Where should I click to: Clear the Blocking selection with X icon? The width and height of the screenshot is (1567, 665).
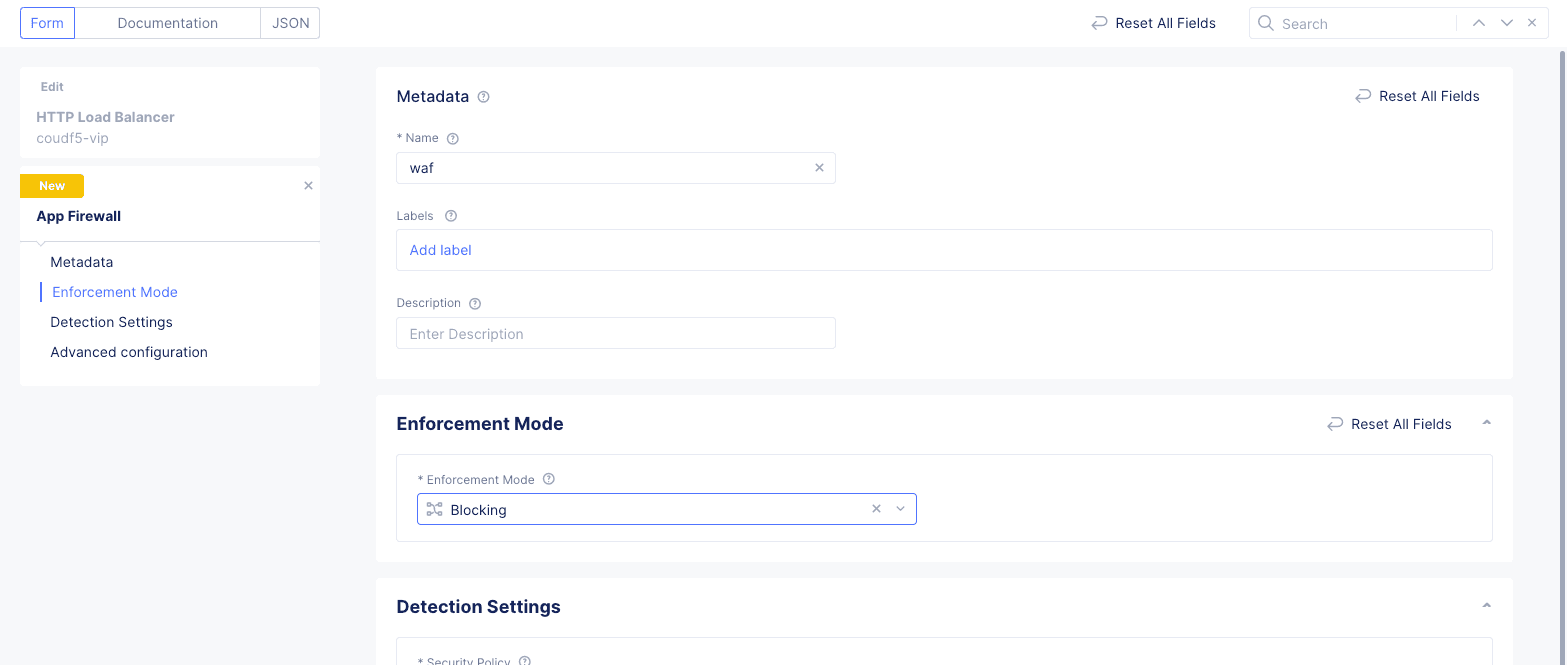point(876,509)
